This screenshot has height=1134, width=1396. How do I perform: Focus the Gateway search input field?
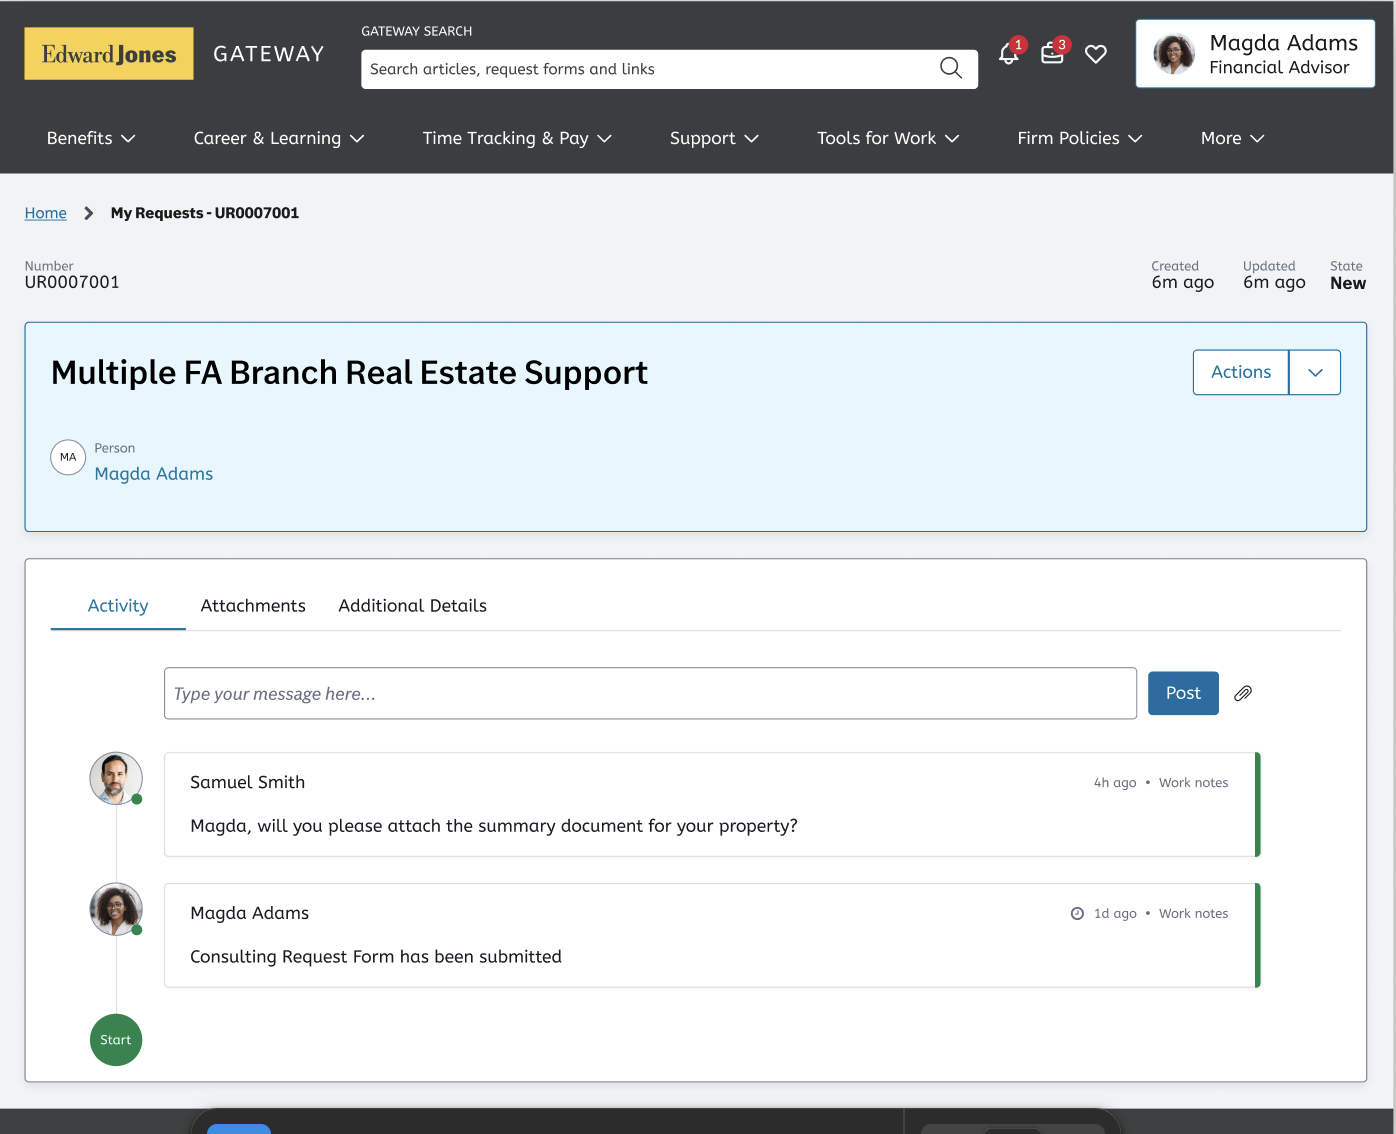tap(650, 69)
